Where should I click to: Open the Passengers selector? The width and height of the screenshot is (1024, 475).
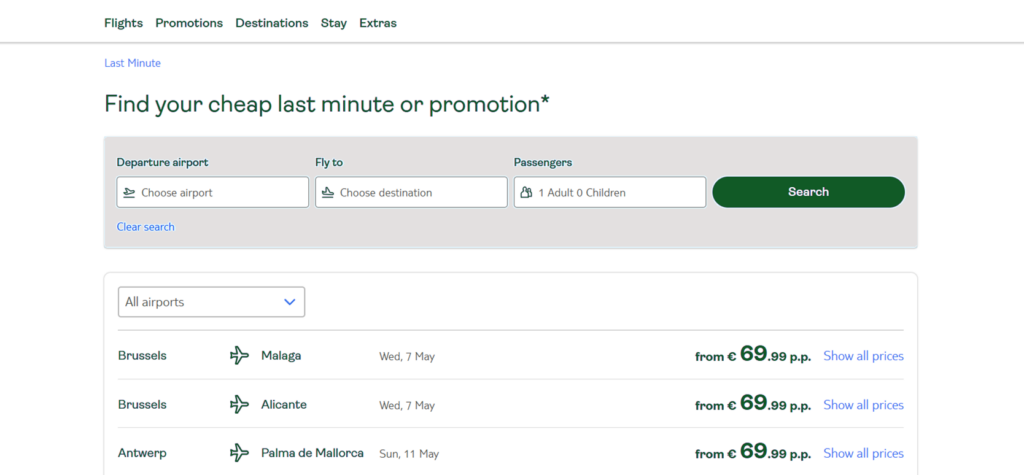(610, 193)
